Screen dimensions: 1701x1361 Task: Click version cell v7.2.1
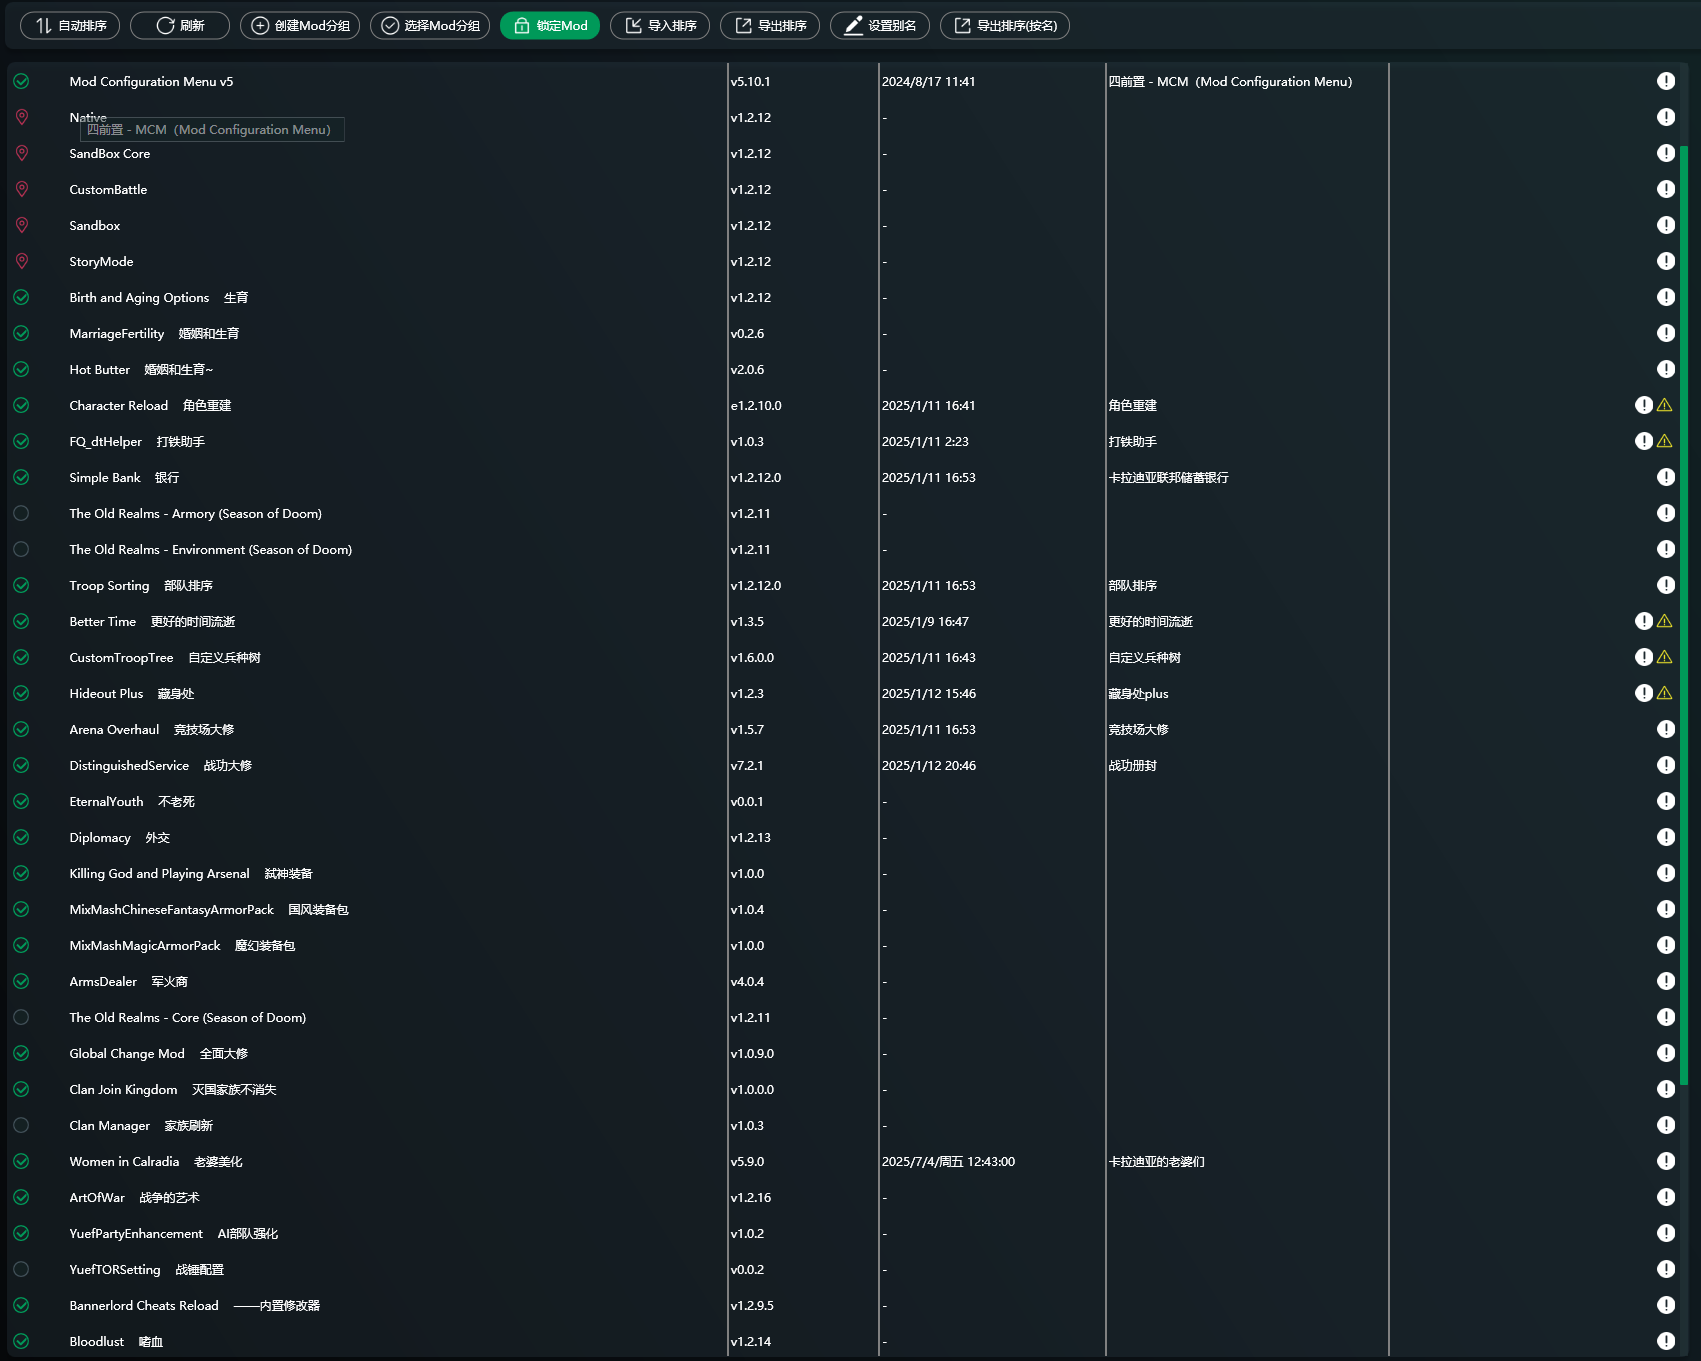[x=747, y=766]
